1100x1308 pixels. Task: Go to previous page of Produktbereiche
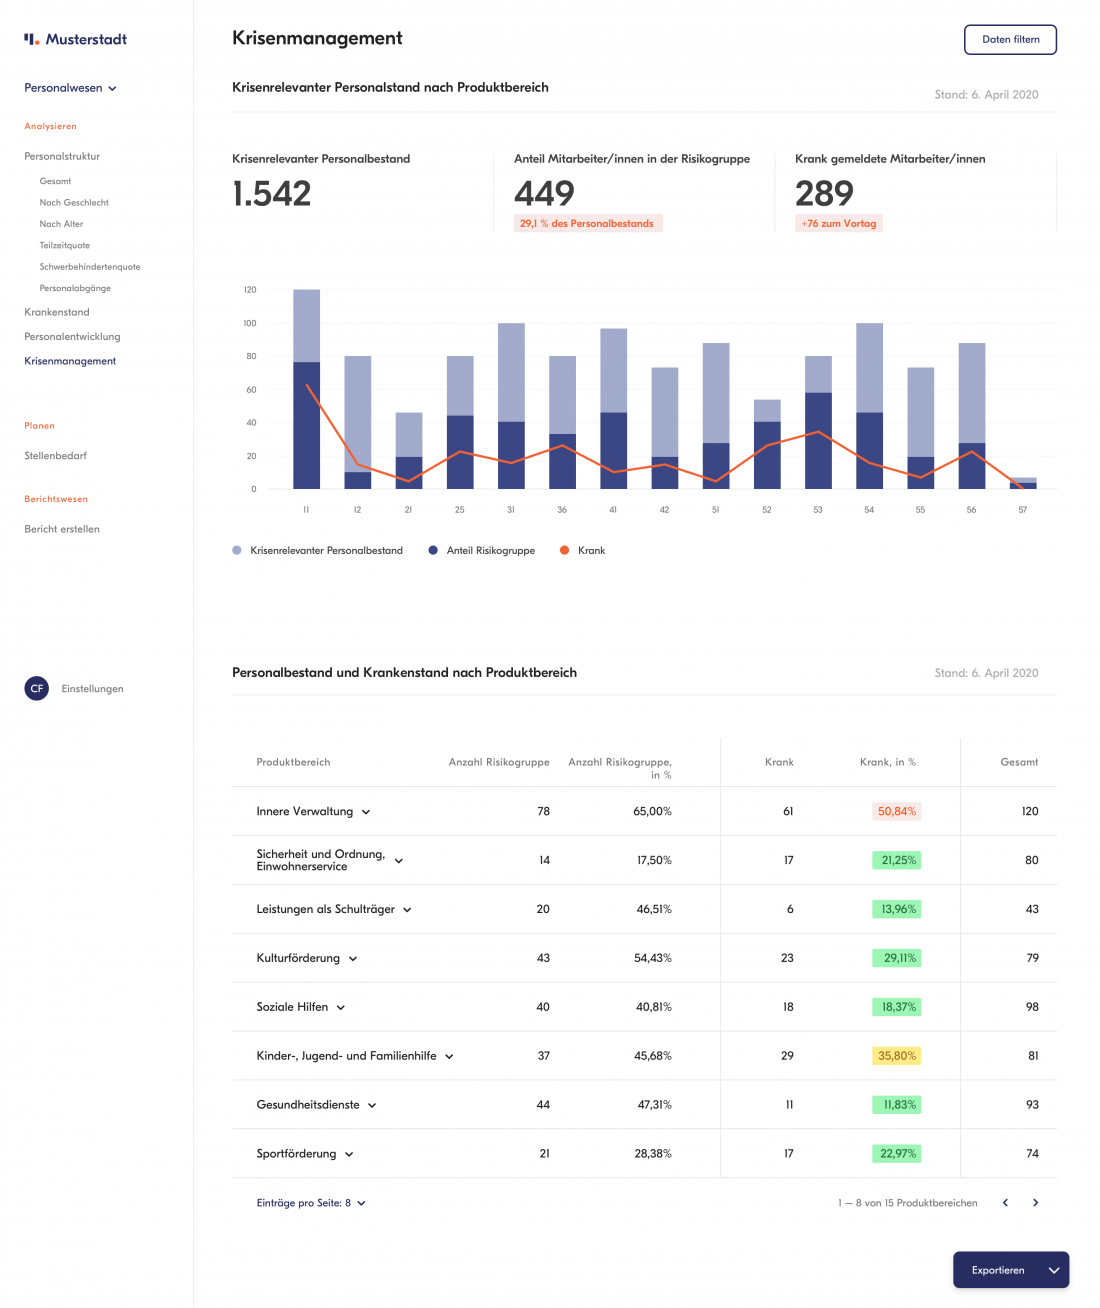(1005, 1203)
